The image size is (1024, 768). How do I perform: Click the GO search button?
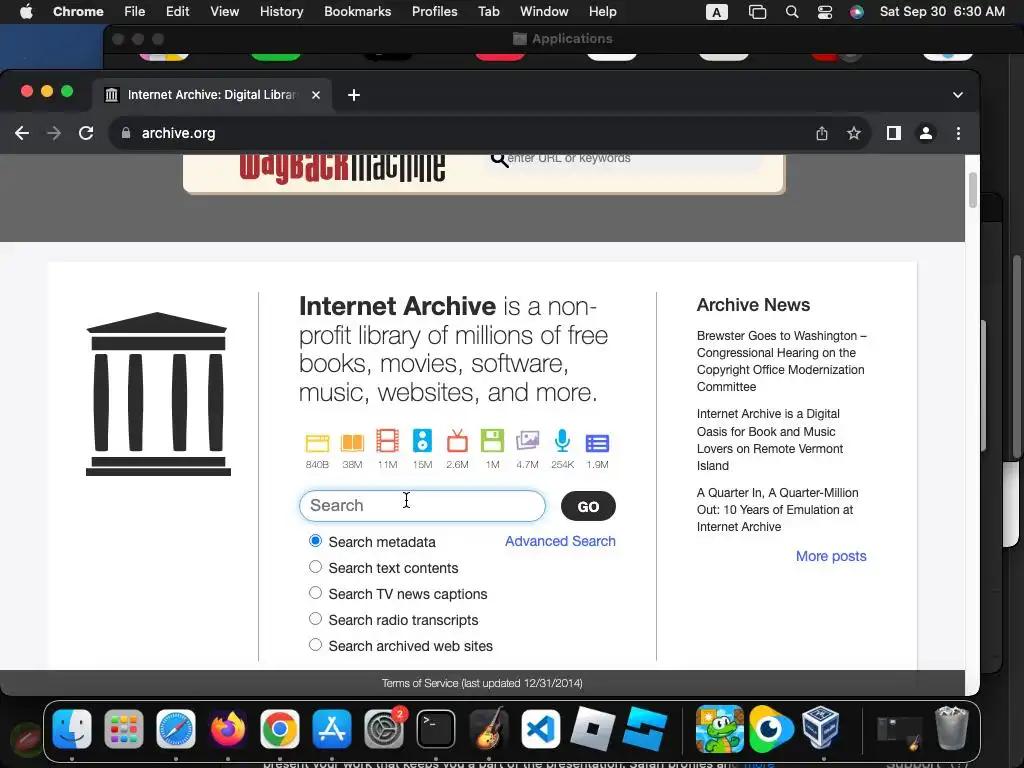click(x=588, y=506)
